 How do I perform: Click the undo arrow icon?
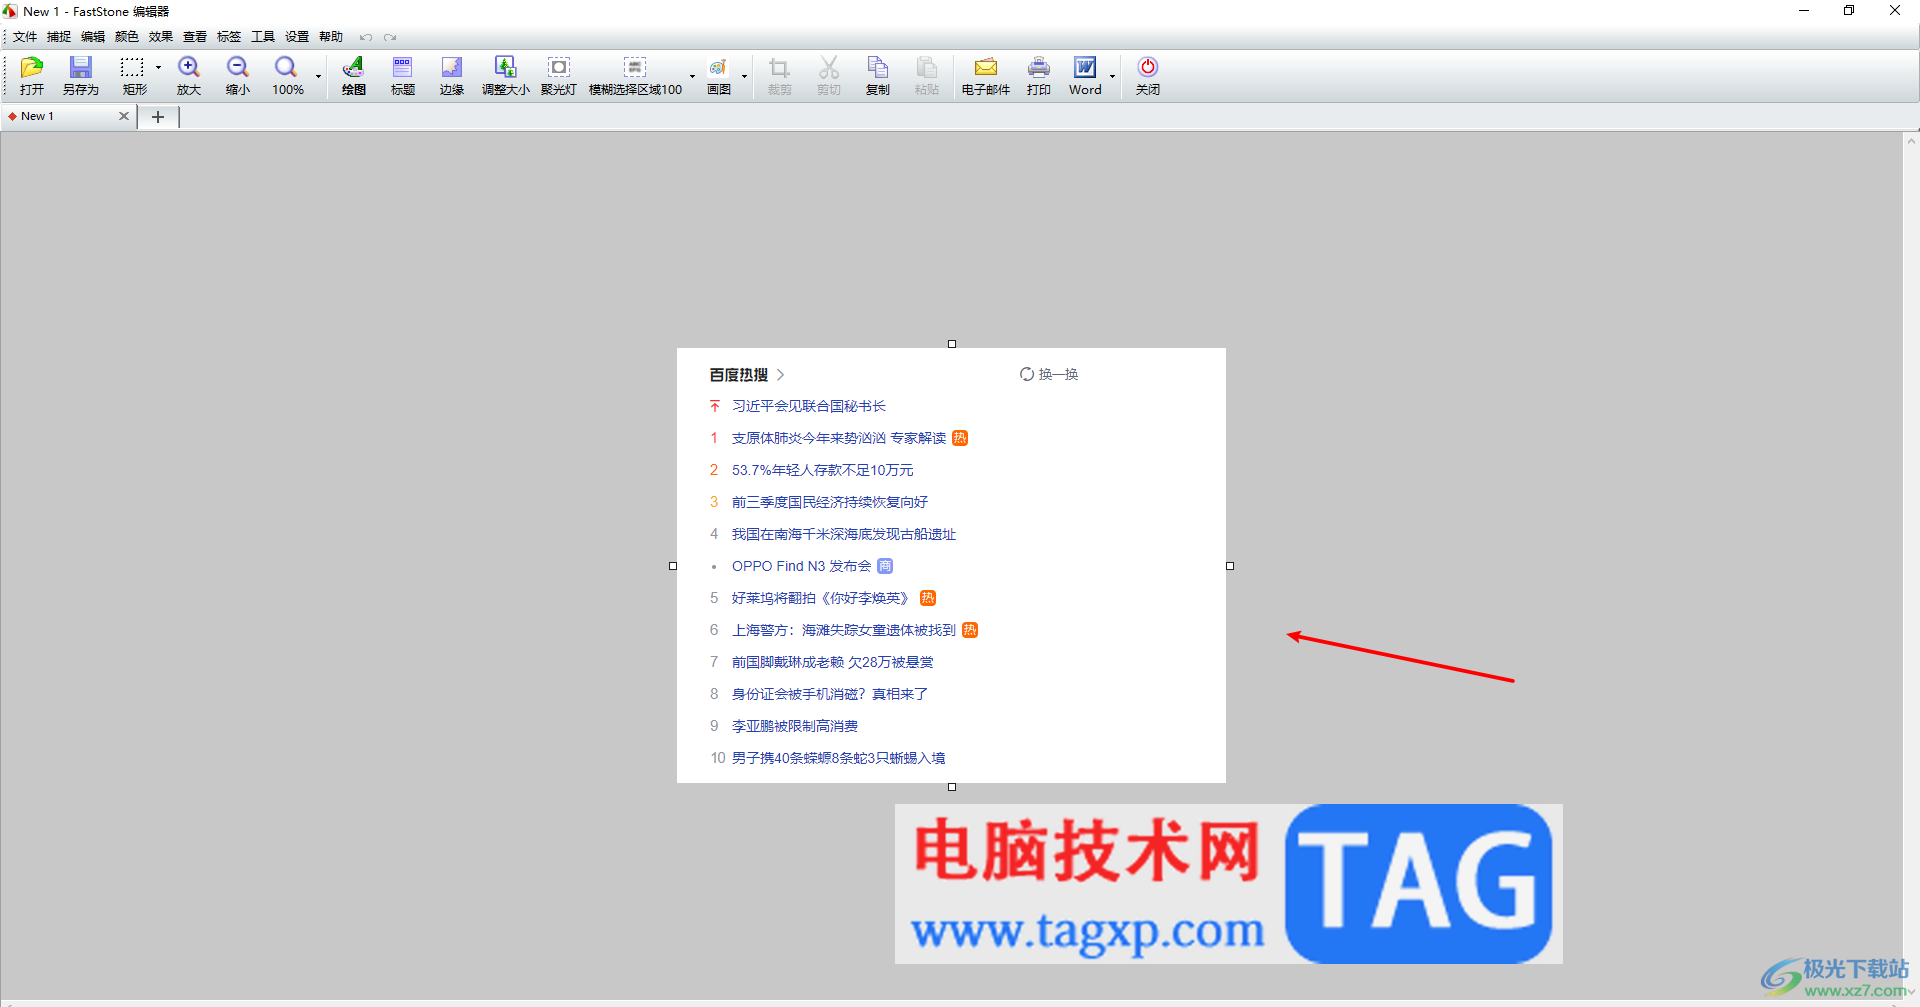pyautogui.click(x=366, y=37)
